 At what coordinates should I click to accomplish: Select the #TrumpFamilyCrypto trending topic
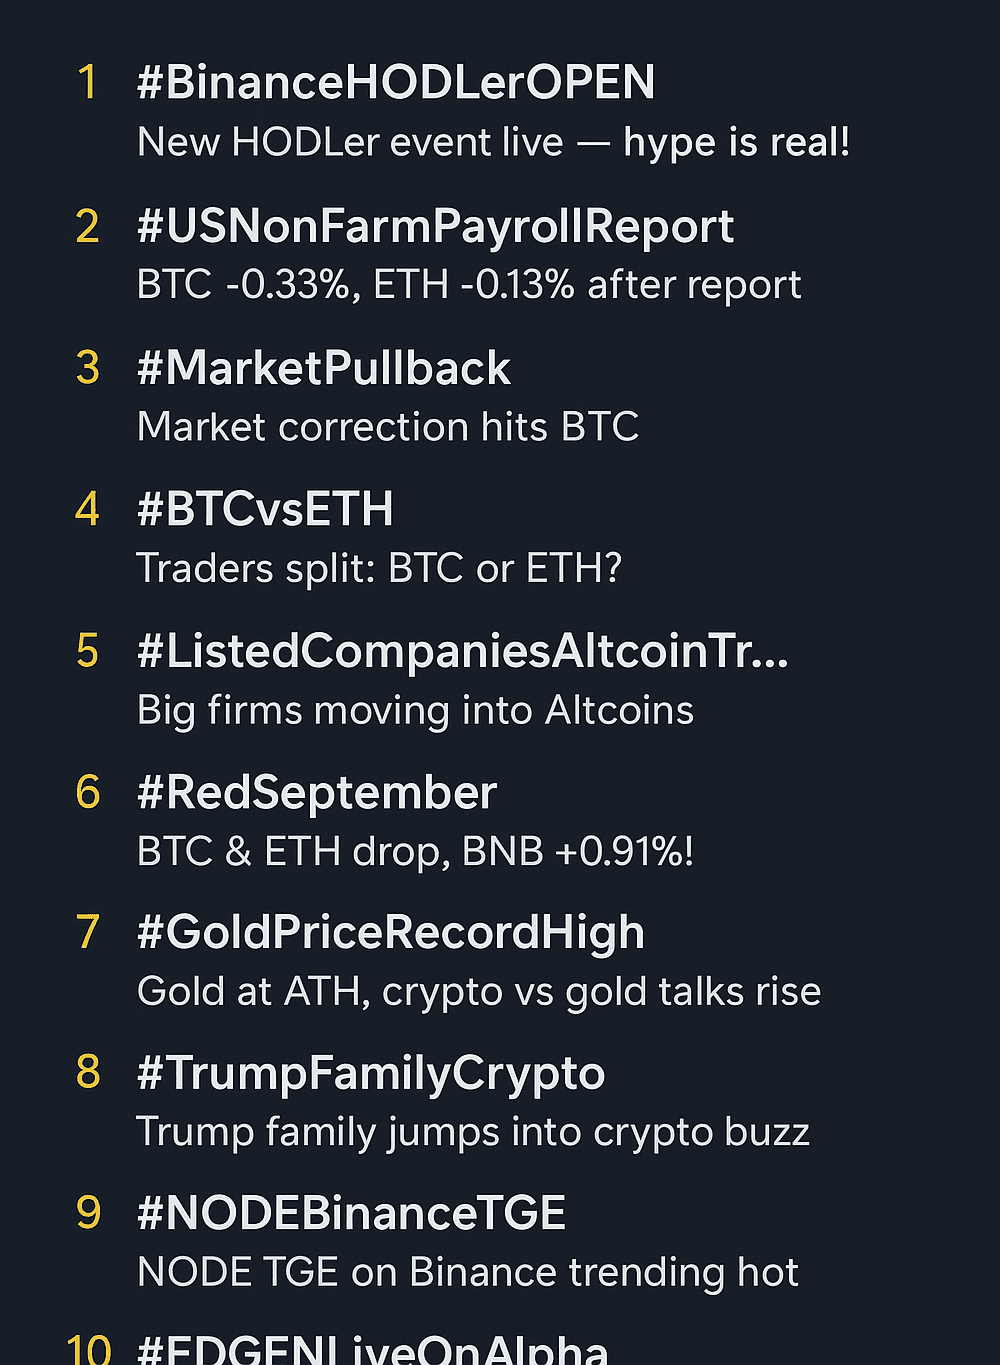point(370,1073)
